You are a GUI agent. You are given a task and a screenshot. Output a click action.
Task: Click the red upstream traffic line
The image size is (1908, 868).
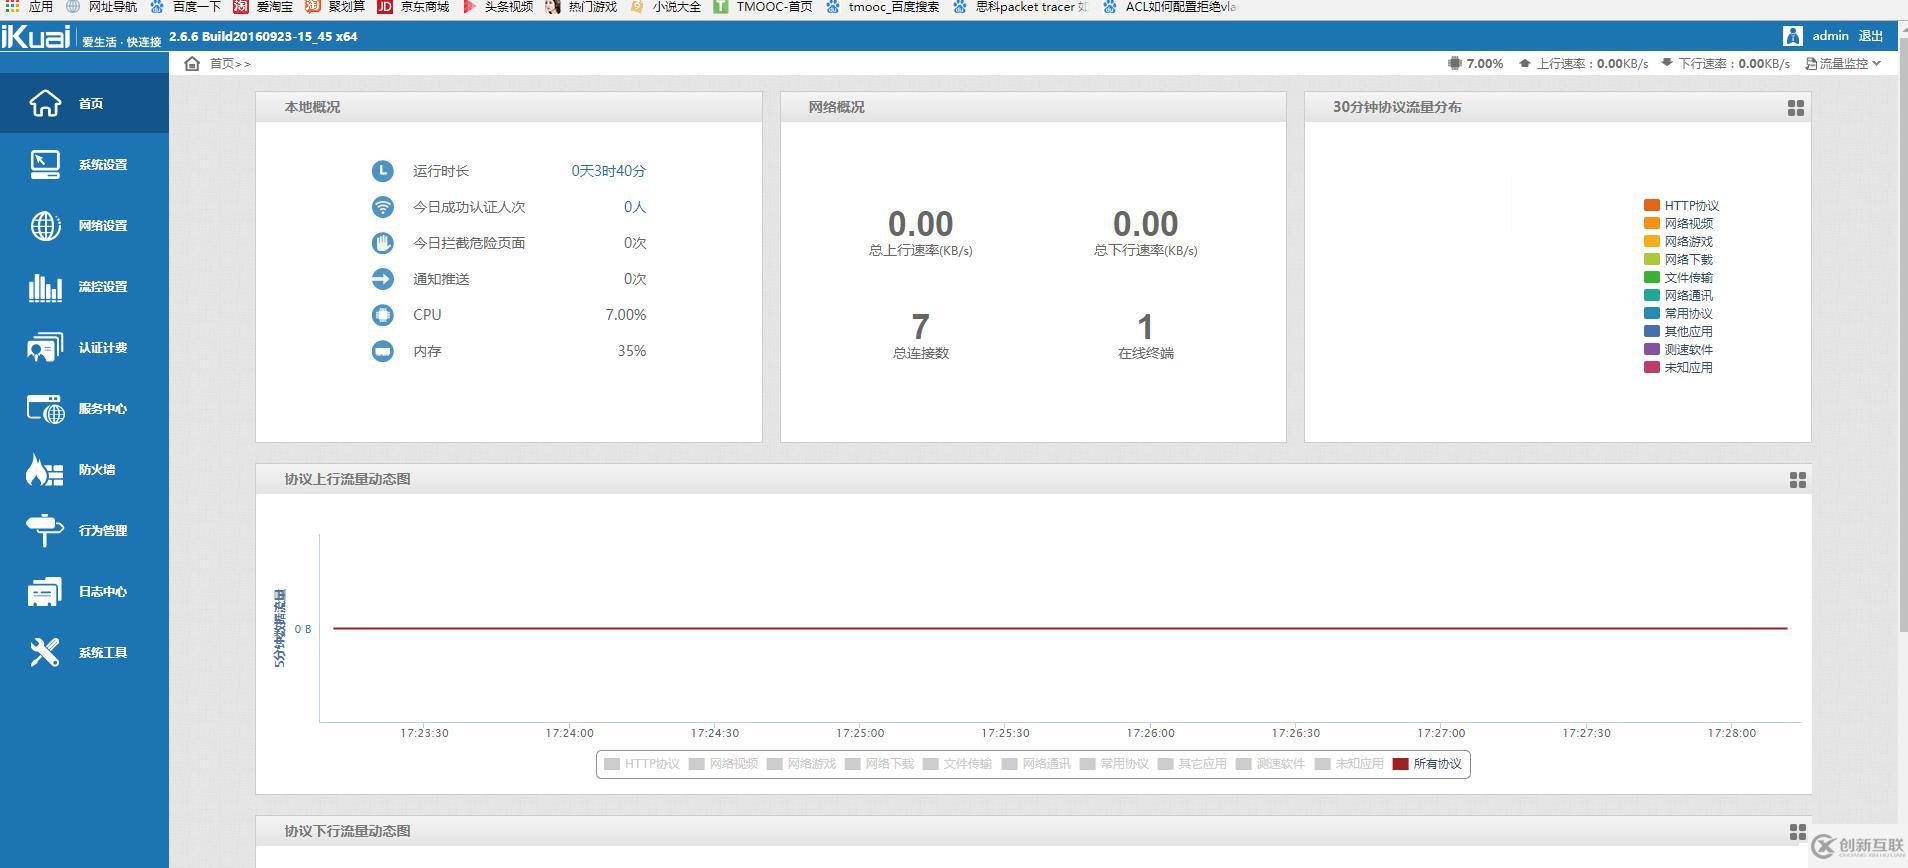(1060, 628)
